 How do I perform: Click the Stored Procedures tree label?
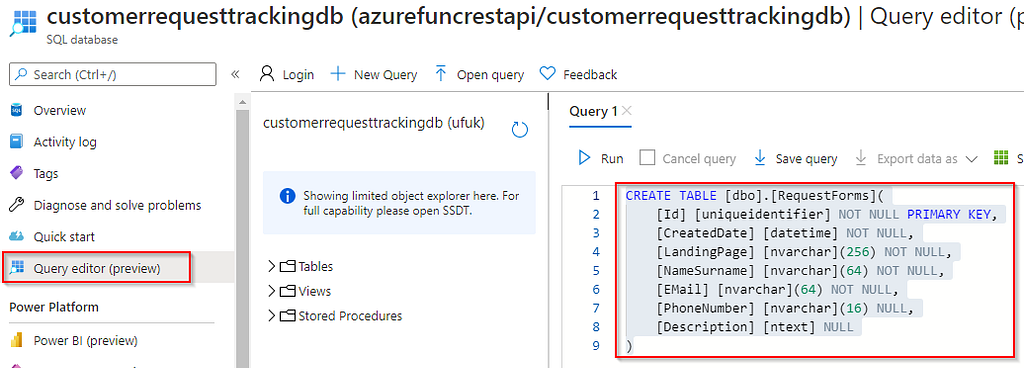[350, 316]
